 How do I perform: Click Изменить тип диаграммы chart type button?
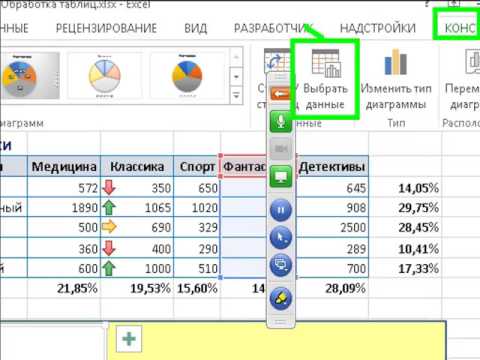tap(396, 79)
